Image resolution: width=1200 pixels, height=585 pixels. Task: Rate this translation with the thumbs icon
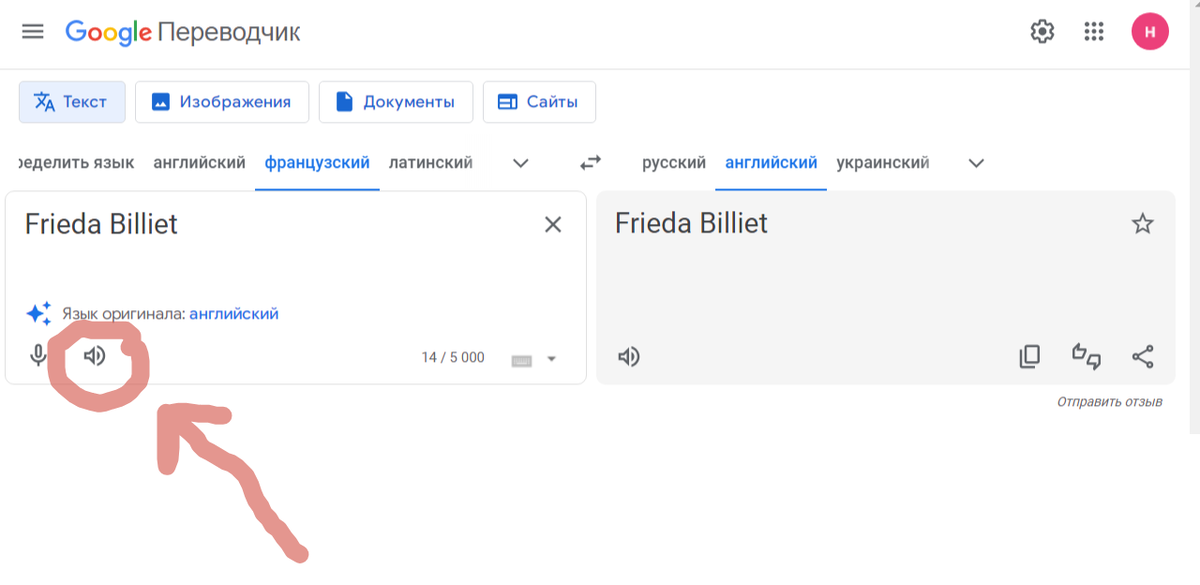point(1086,357)
